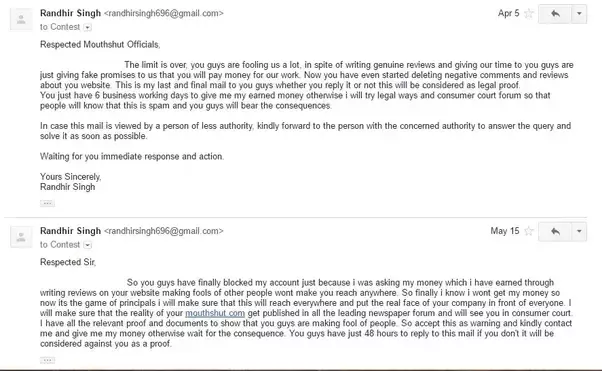
Task: Click sender name Randhir Singh in first email
Action: 70,13
